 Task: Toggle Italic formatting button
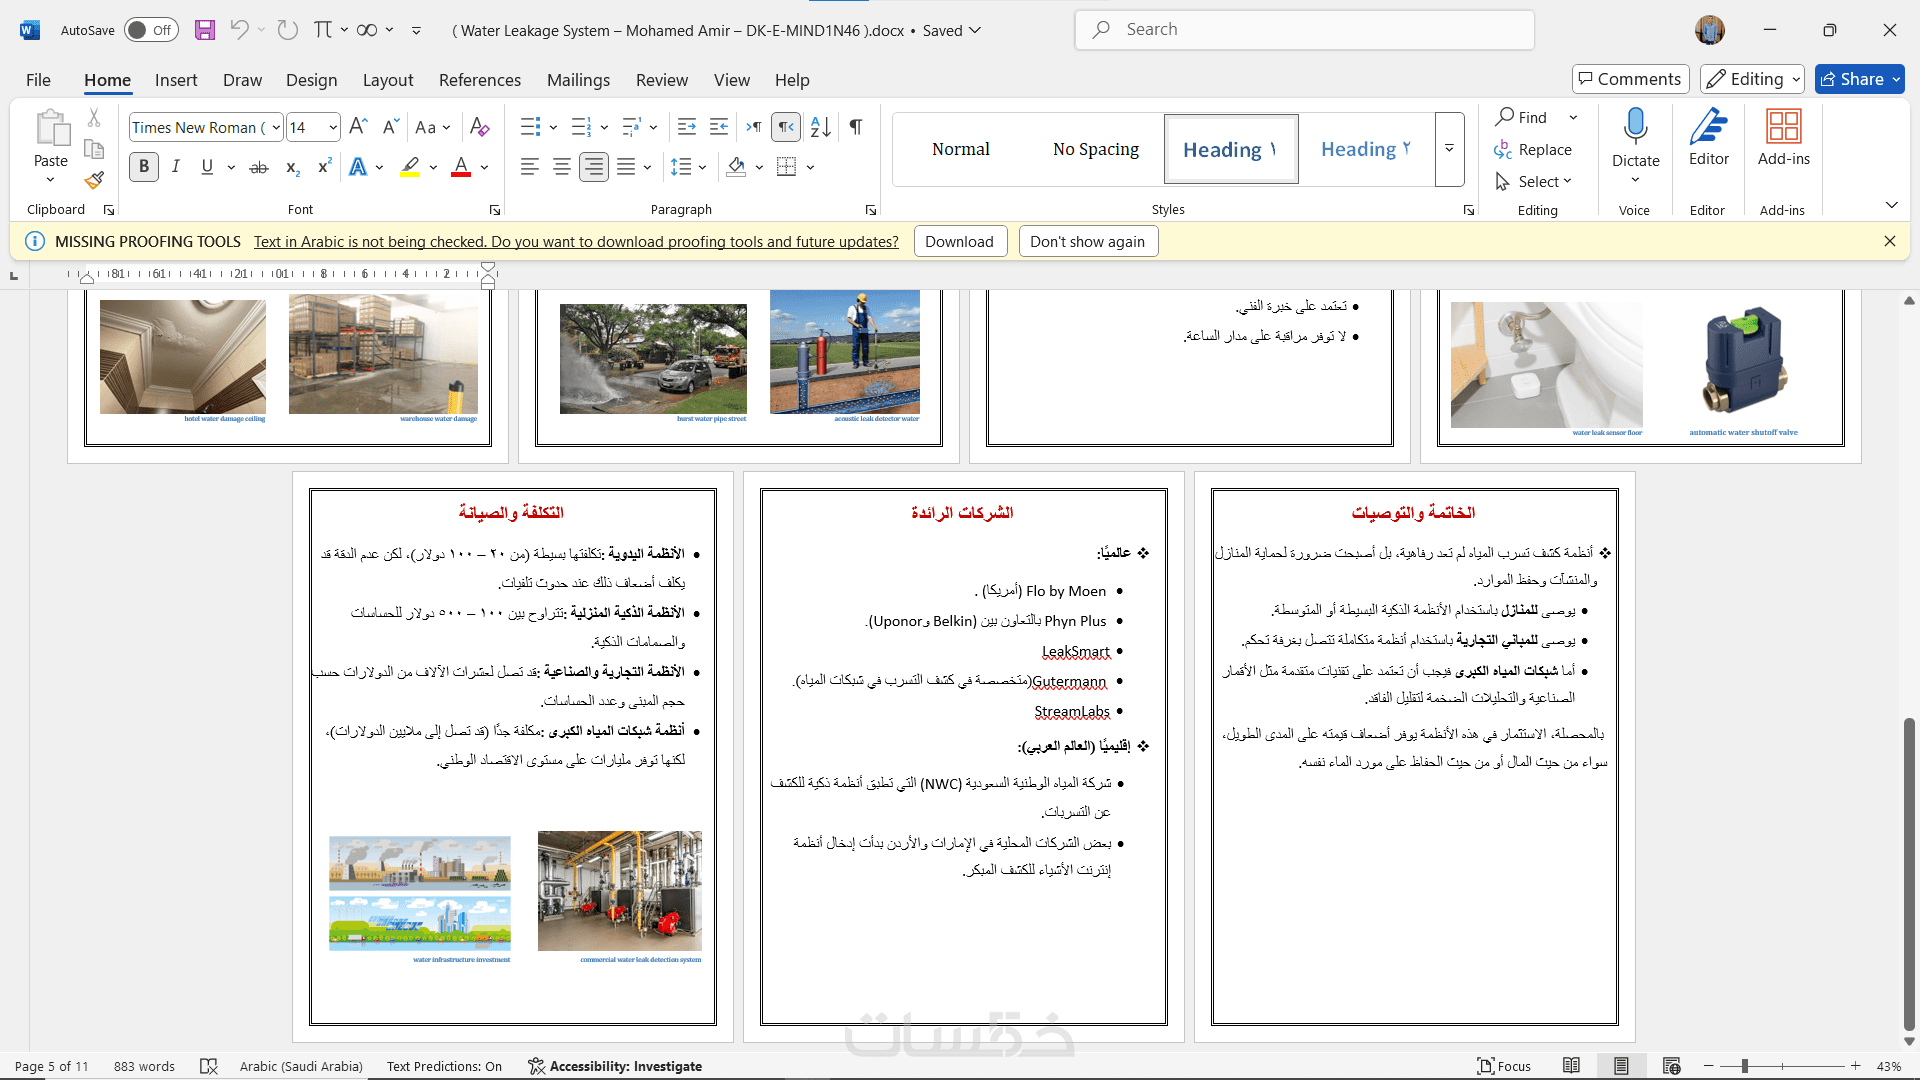point(175,167)
